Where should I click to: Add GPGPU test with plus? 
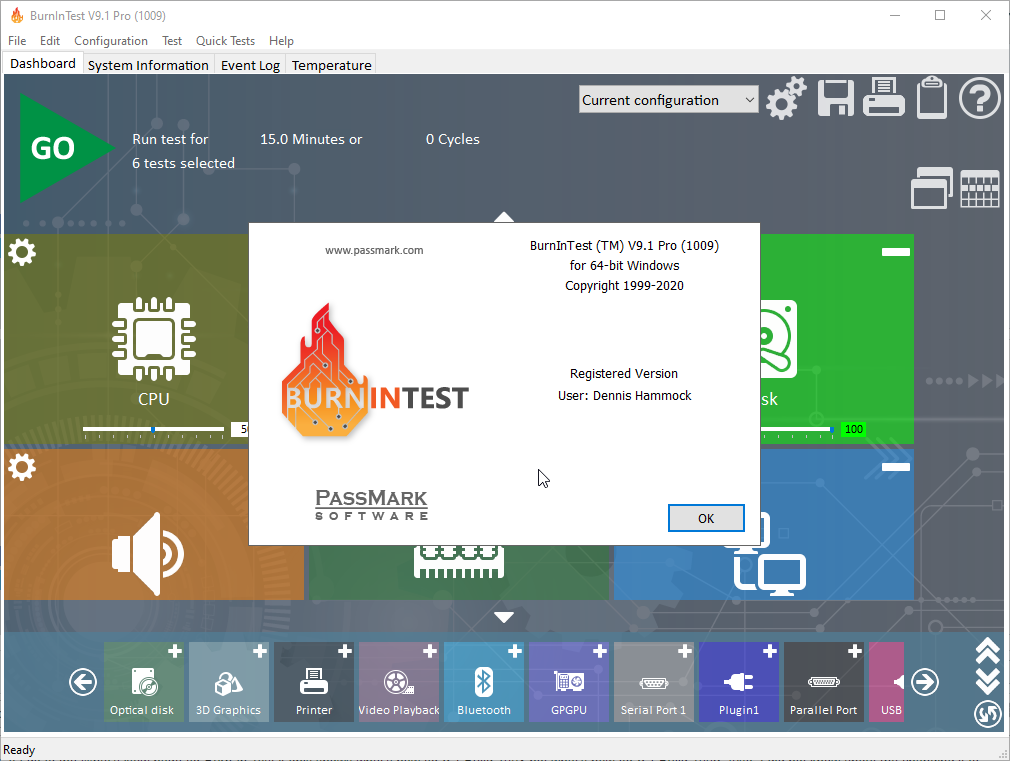pyautogui.click(x=600, y=651)
